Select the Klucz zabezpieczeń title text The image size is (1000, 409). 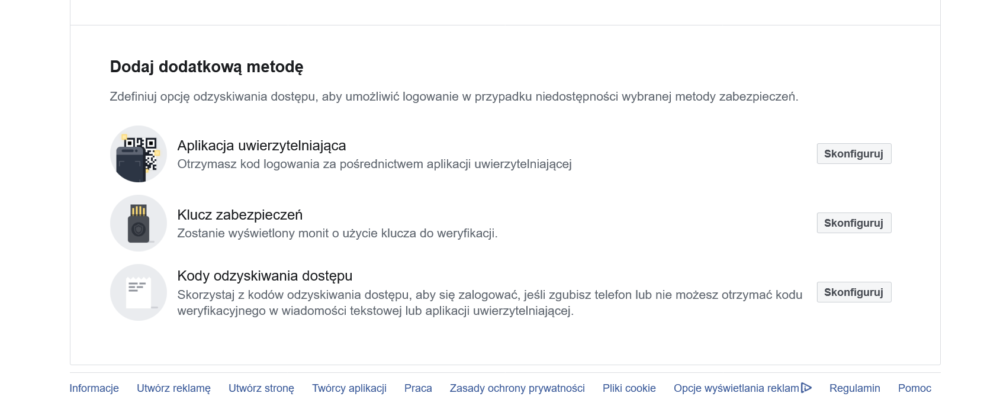click(240, 214)
